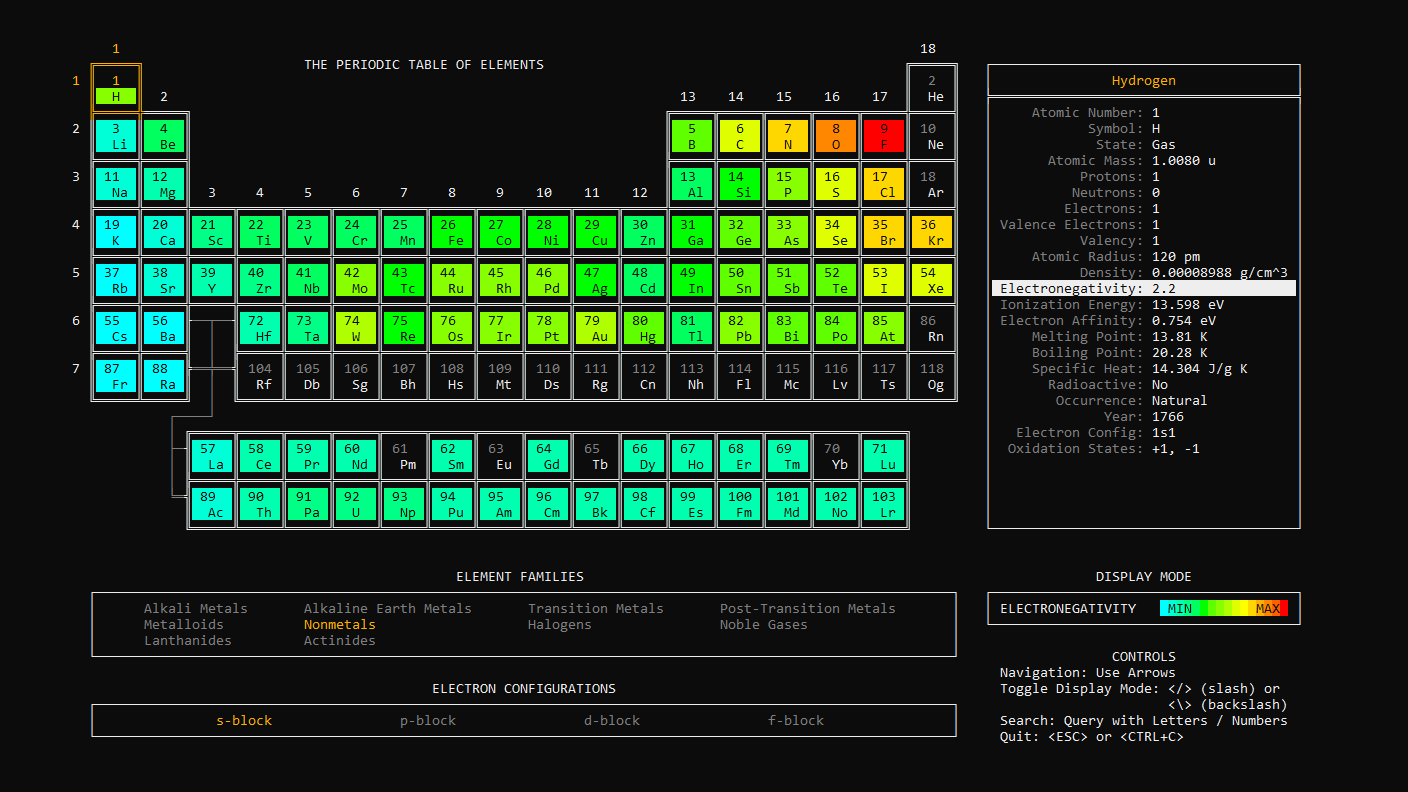Switch to the p-block configuration tab

(x=427, y=720)
